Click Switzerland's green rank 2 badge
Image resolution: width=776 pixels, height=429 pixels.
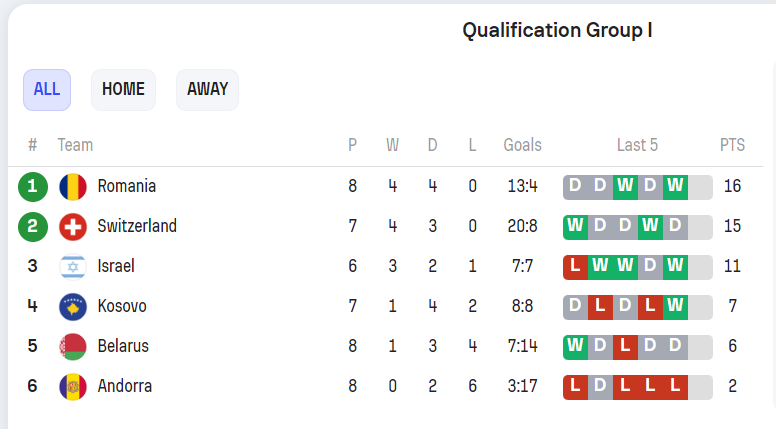[33, 226]
